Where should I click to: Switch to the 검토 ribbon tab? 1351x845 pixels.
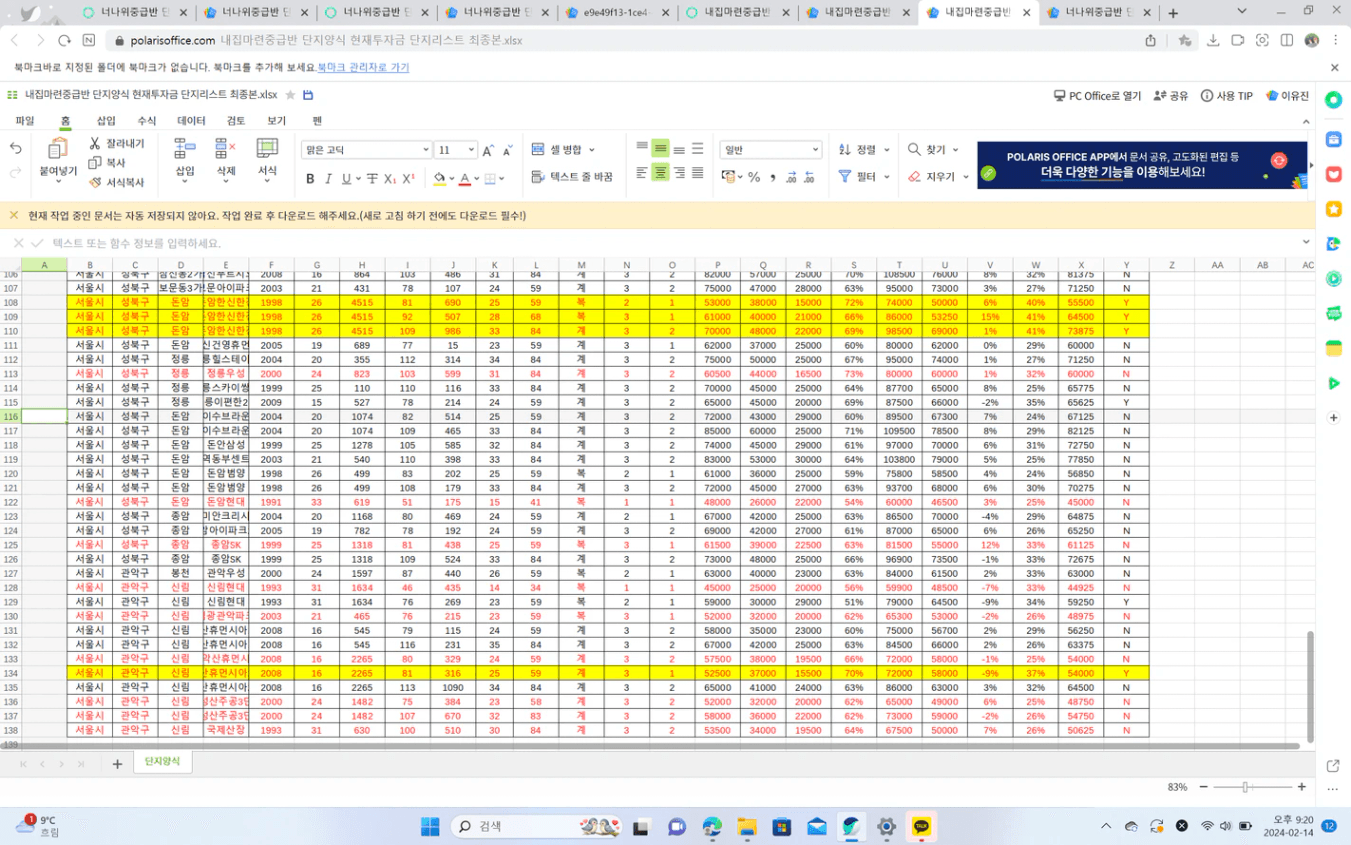[236, 121]
